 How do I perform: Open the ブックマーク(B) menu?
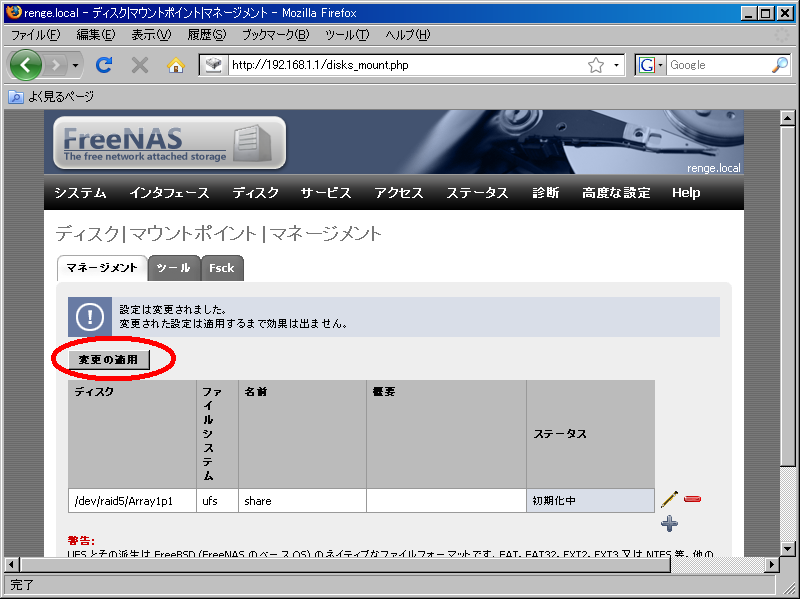(276, 35)
